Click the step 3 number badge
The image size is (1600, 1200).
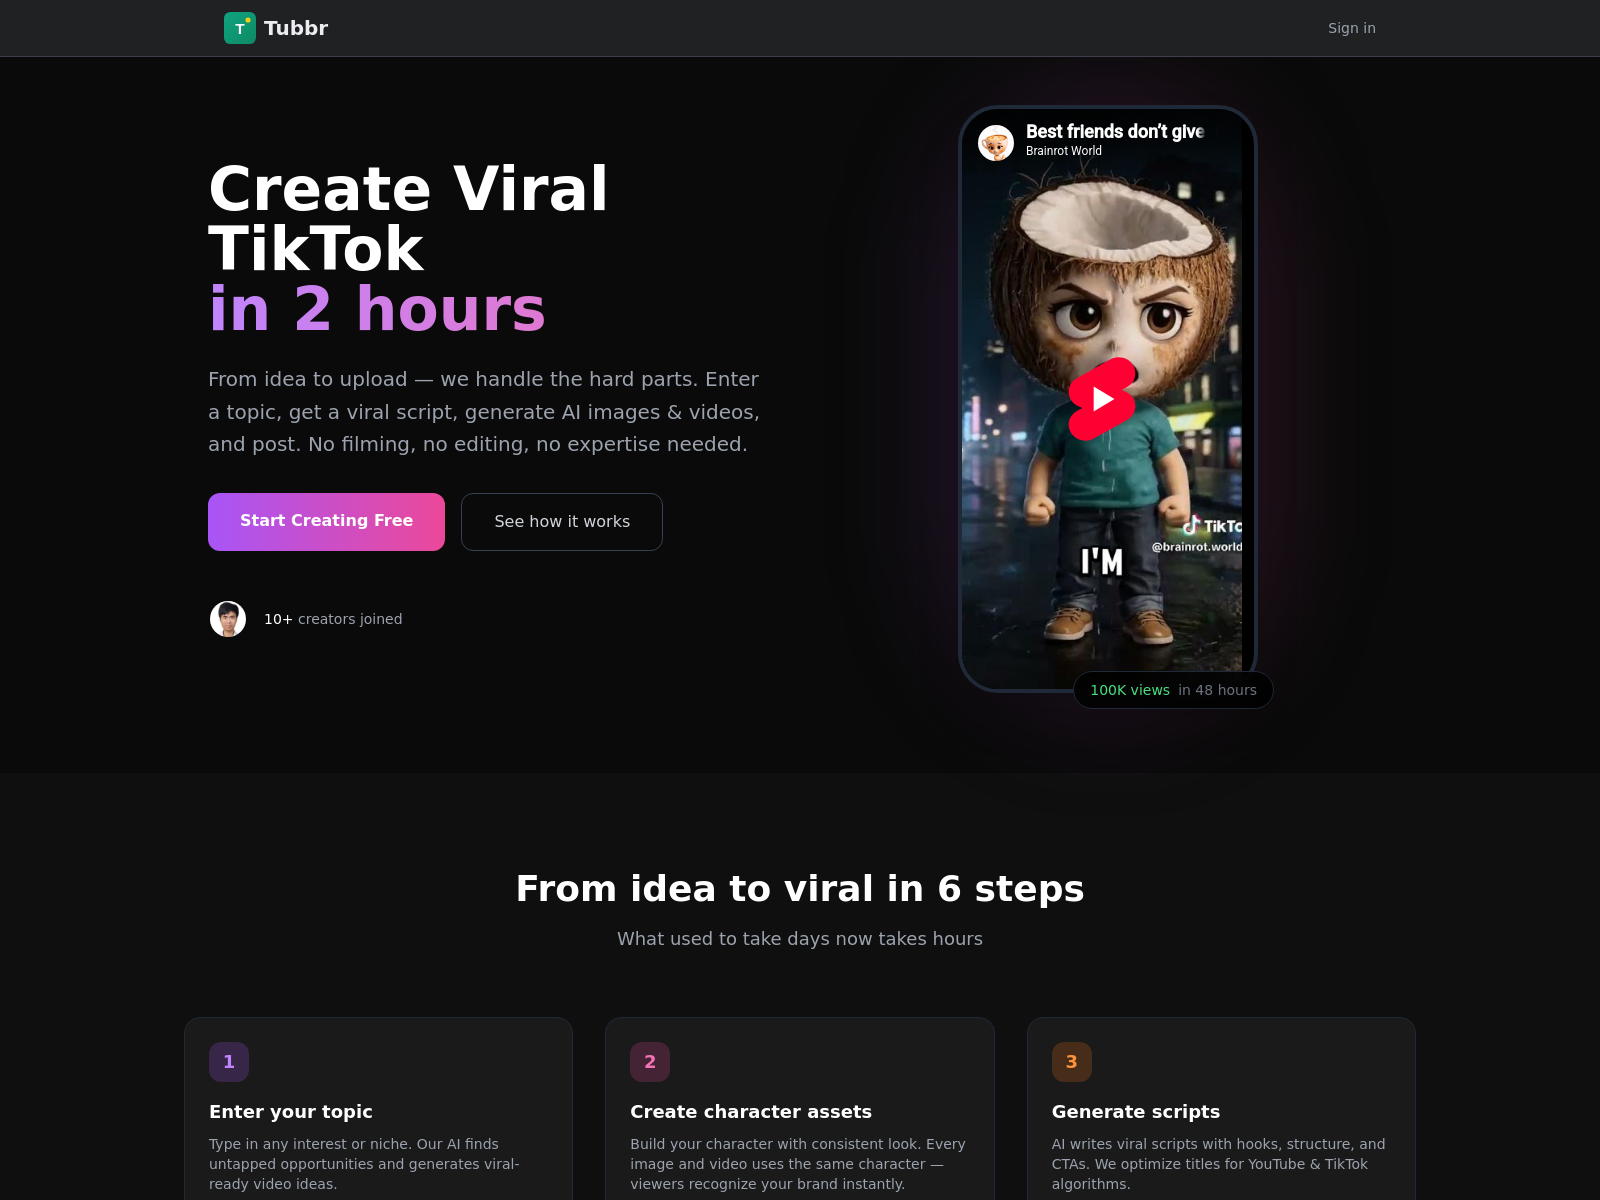point(1072,1062)
